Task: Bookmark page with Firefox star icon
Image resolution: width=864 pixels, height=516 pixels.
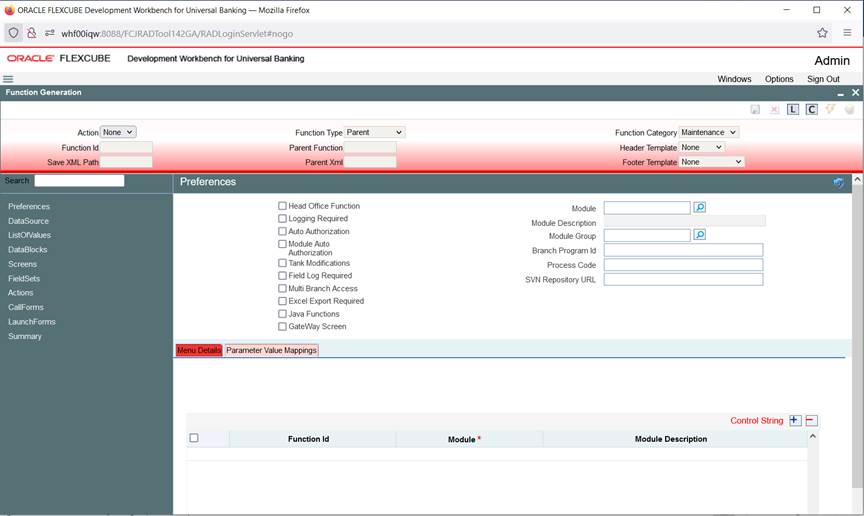Action: tap(822, 33)
